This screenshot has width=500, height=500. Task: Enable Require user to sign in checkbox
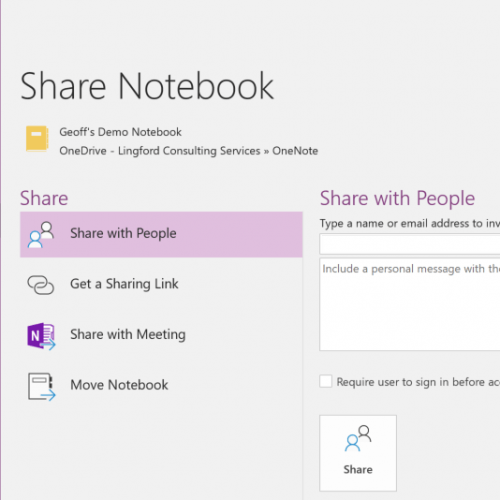coord(326,381)
